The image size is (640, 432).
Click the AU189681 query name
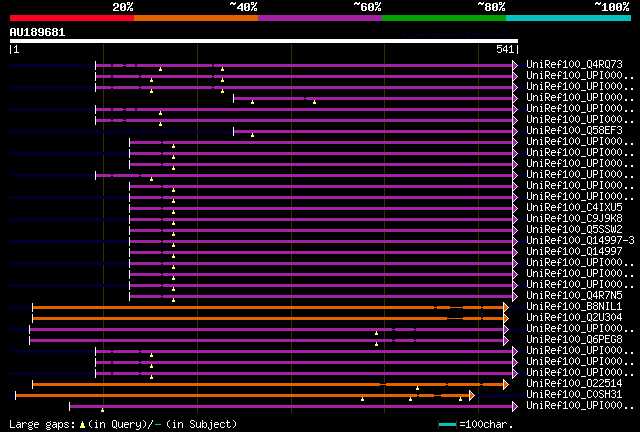37,32
